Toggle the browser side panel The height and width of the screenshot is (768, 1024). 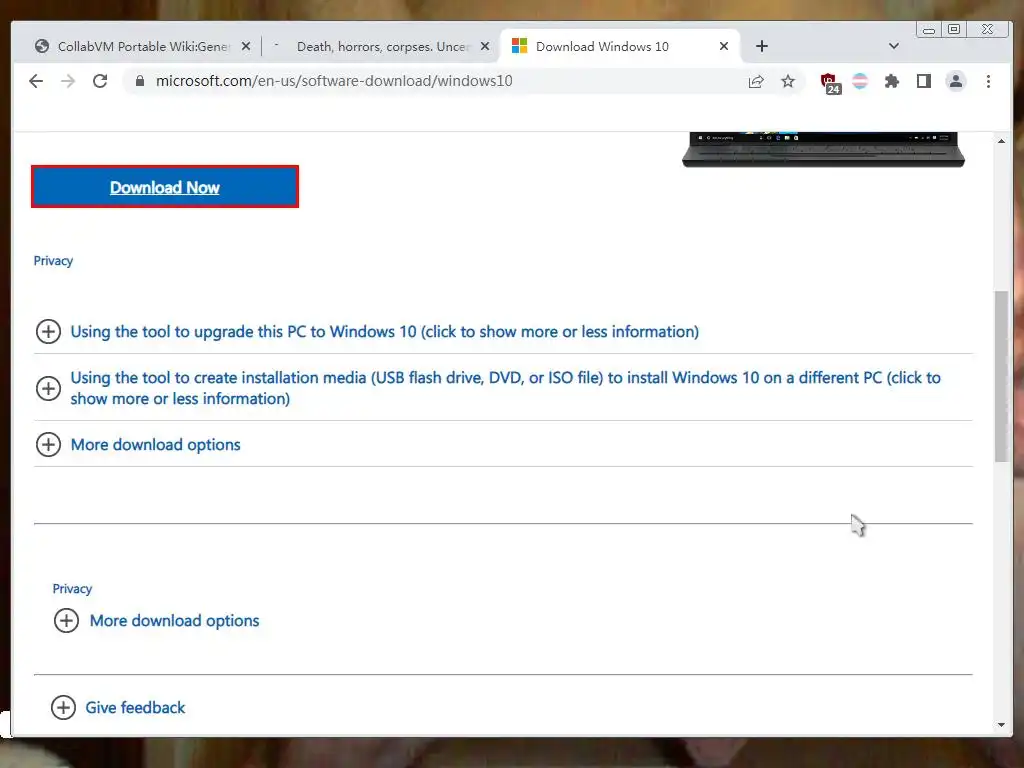click(923, 81)
